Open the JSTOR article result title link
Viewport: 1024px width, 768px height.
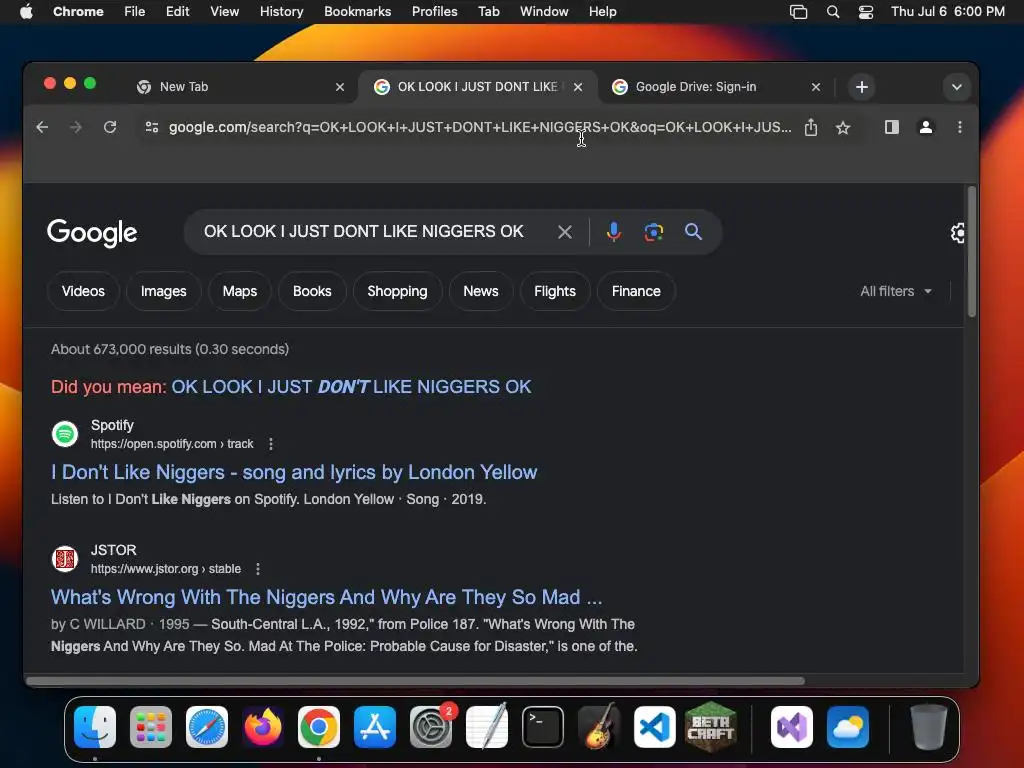[x=327, y=597]
